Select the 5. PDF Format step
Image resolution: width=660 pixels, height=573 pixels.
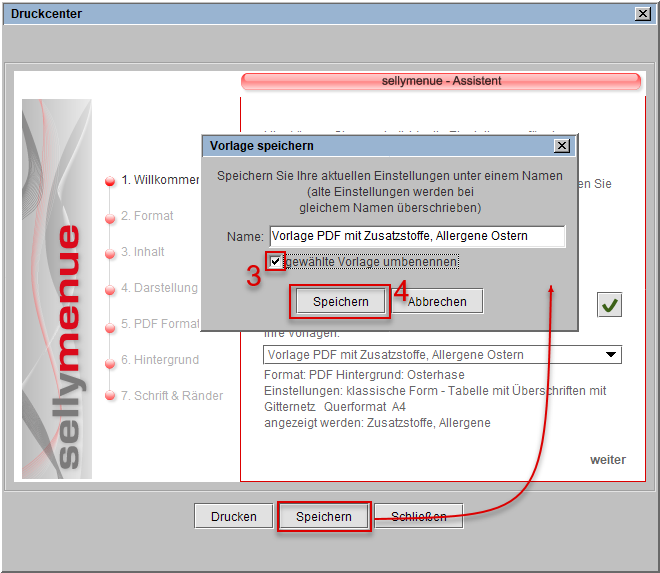coord(160,324)
